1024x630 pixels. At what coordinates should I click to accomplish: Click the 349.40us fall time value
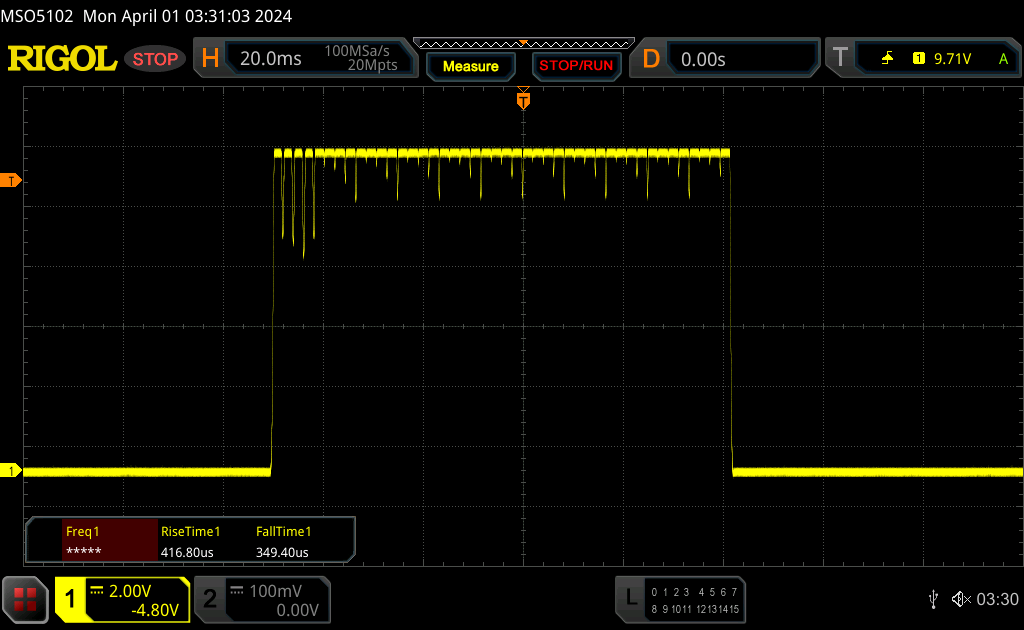[282, 552]
